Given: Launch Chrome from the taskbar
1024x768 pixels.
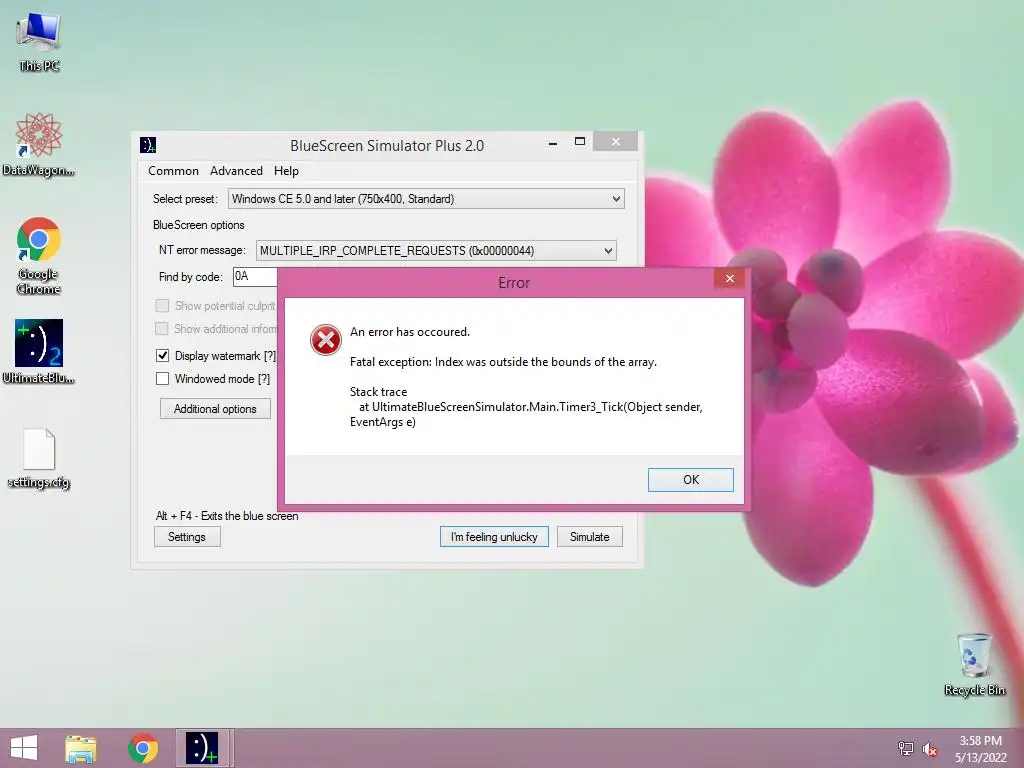Looking at the screenshot, I should [142, 748].
